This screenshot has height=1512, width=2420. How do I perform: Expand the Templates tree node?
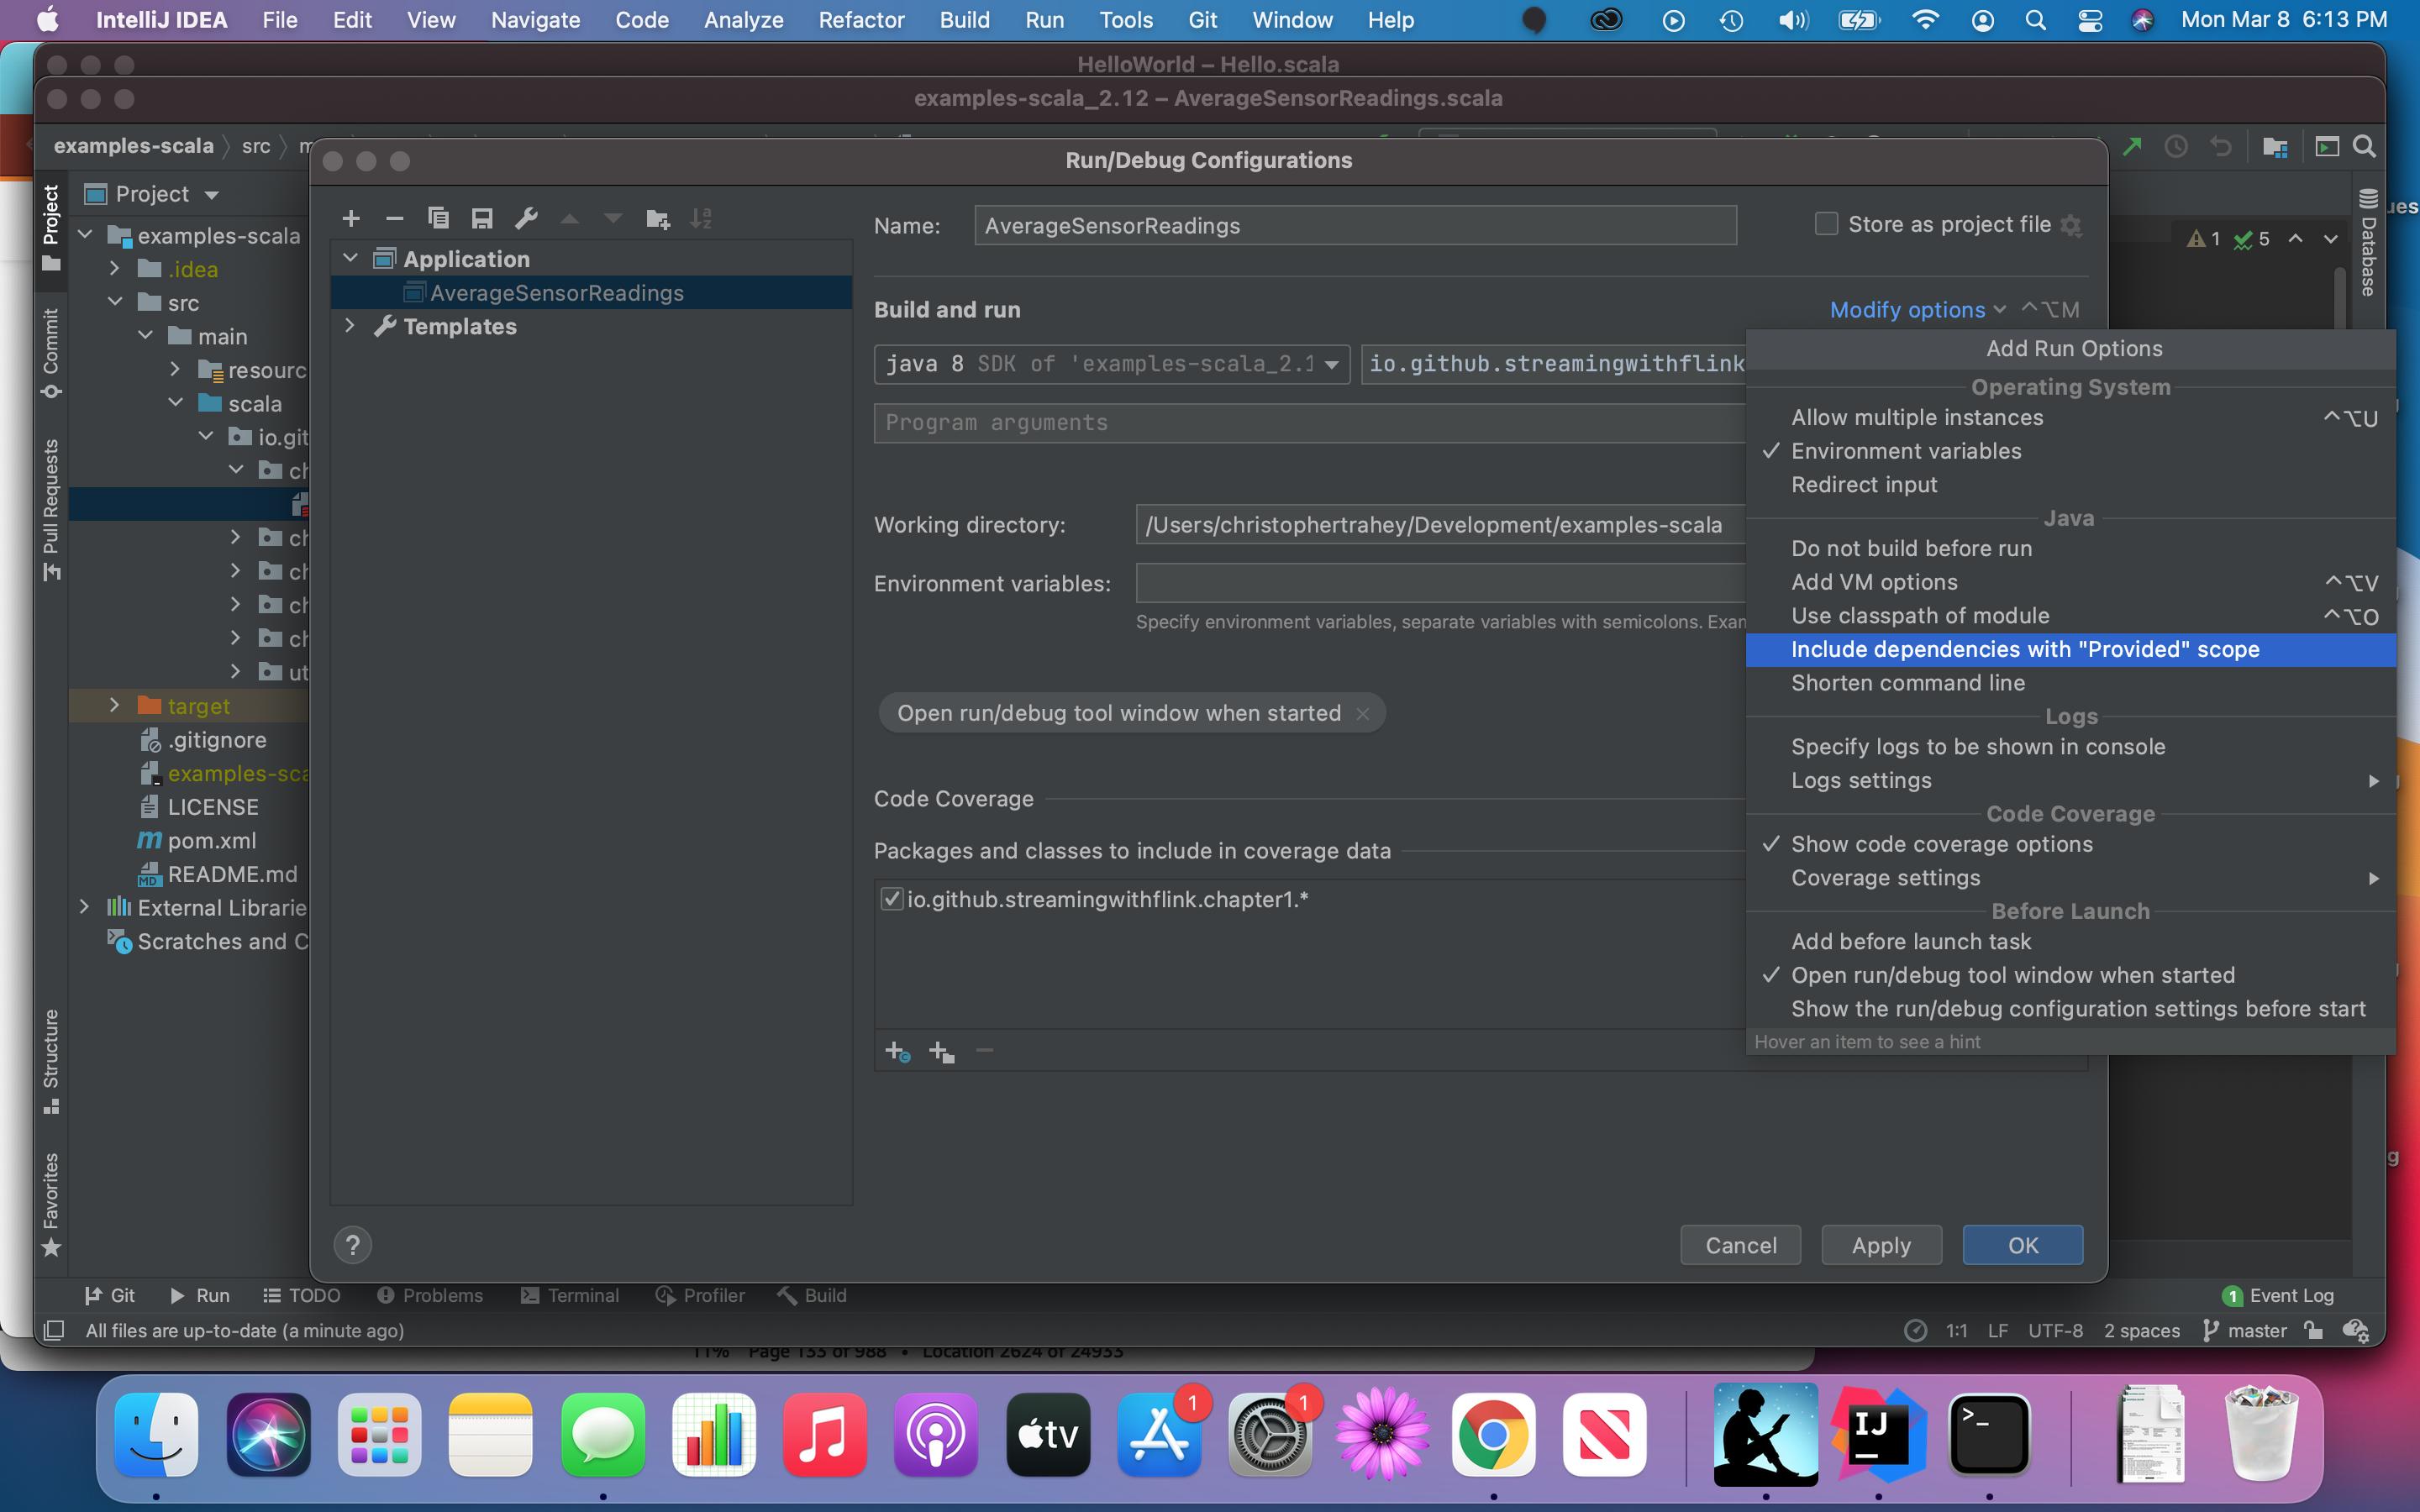350,326
